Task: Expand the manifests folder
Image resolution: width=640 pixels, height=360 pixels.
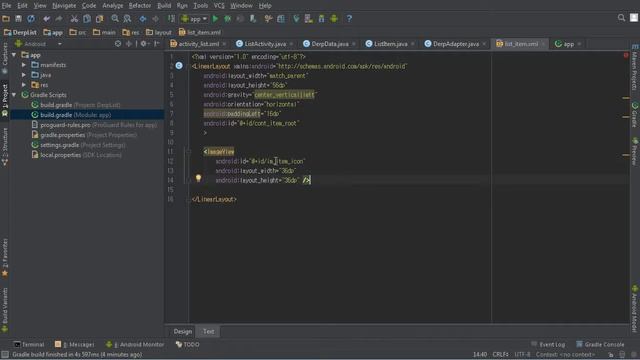Action: tap(24, 65)
